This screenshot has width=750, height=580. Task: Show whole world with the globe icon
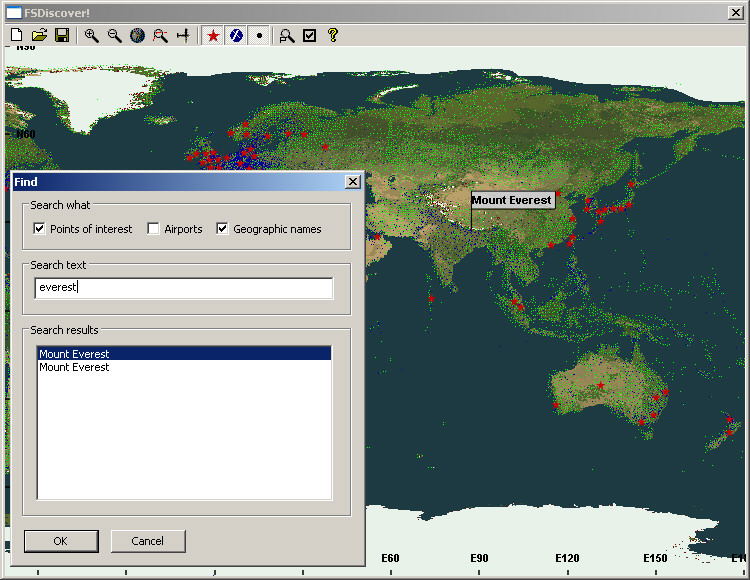click(137, 35)
